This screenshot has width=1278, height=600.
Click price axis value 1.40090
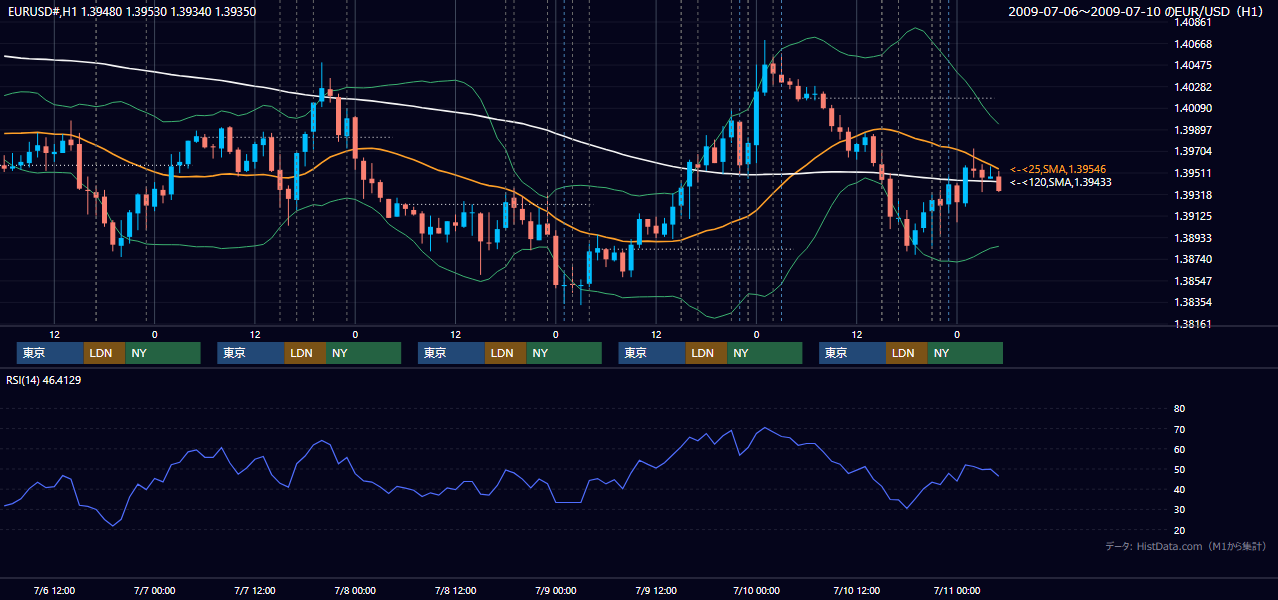pos(1192,109)
